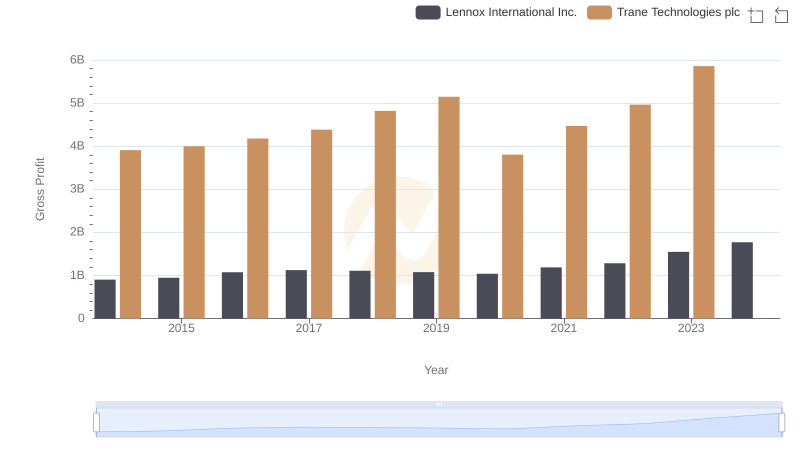Grab the left handle of the zoom slider
Screen dimensions: 800x461
pos(96,423)
